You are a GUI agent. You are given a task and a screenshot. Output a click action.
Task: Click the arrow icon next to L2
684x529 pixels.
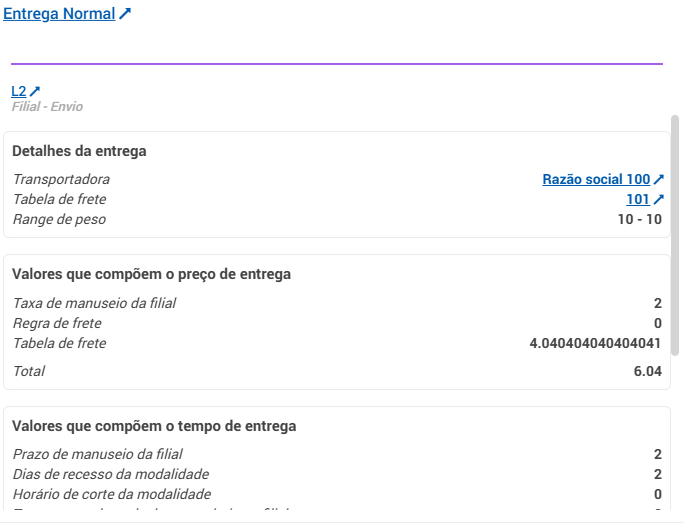coord(35,92)
